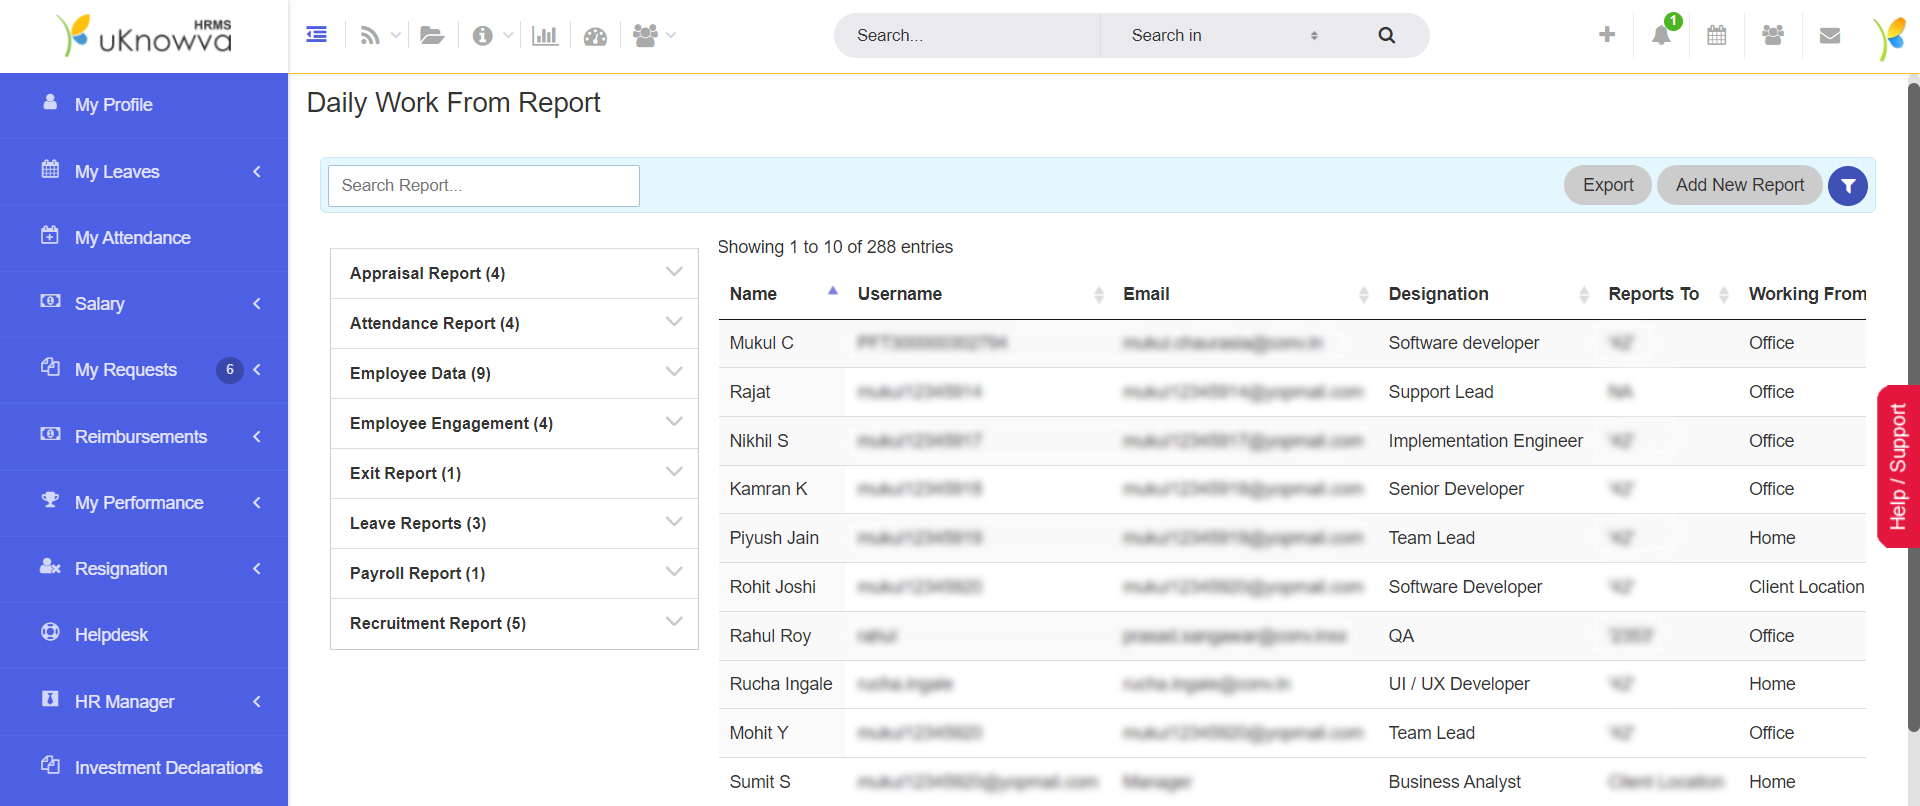1920x806 pixels.
Task: Click the notifications bell icon
Action: [x=1661, y=35]
